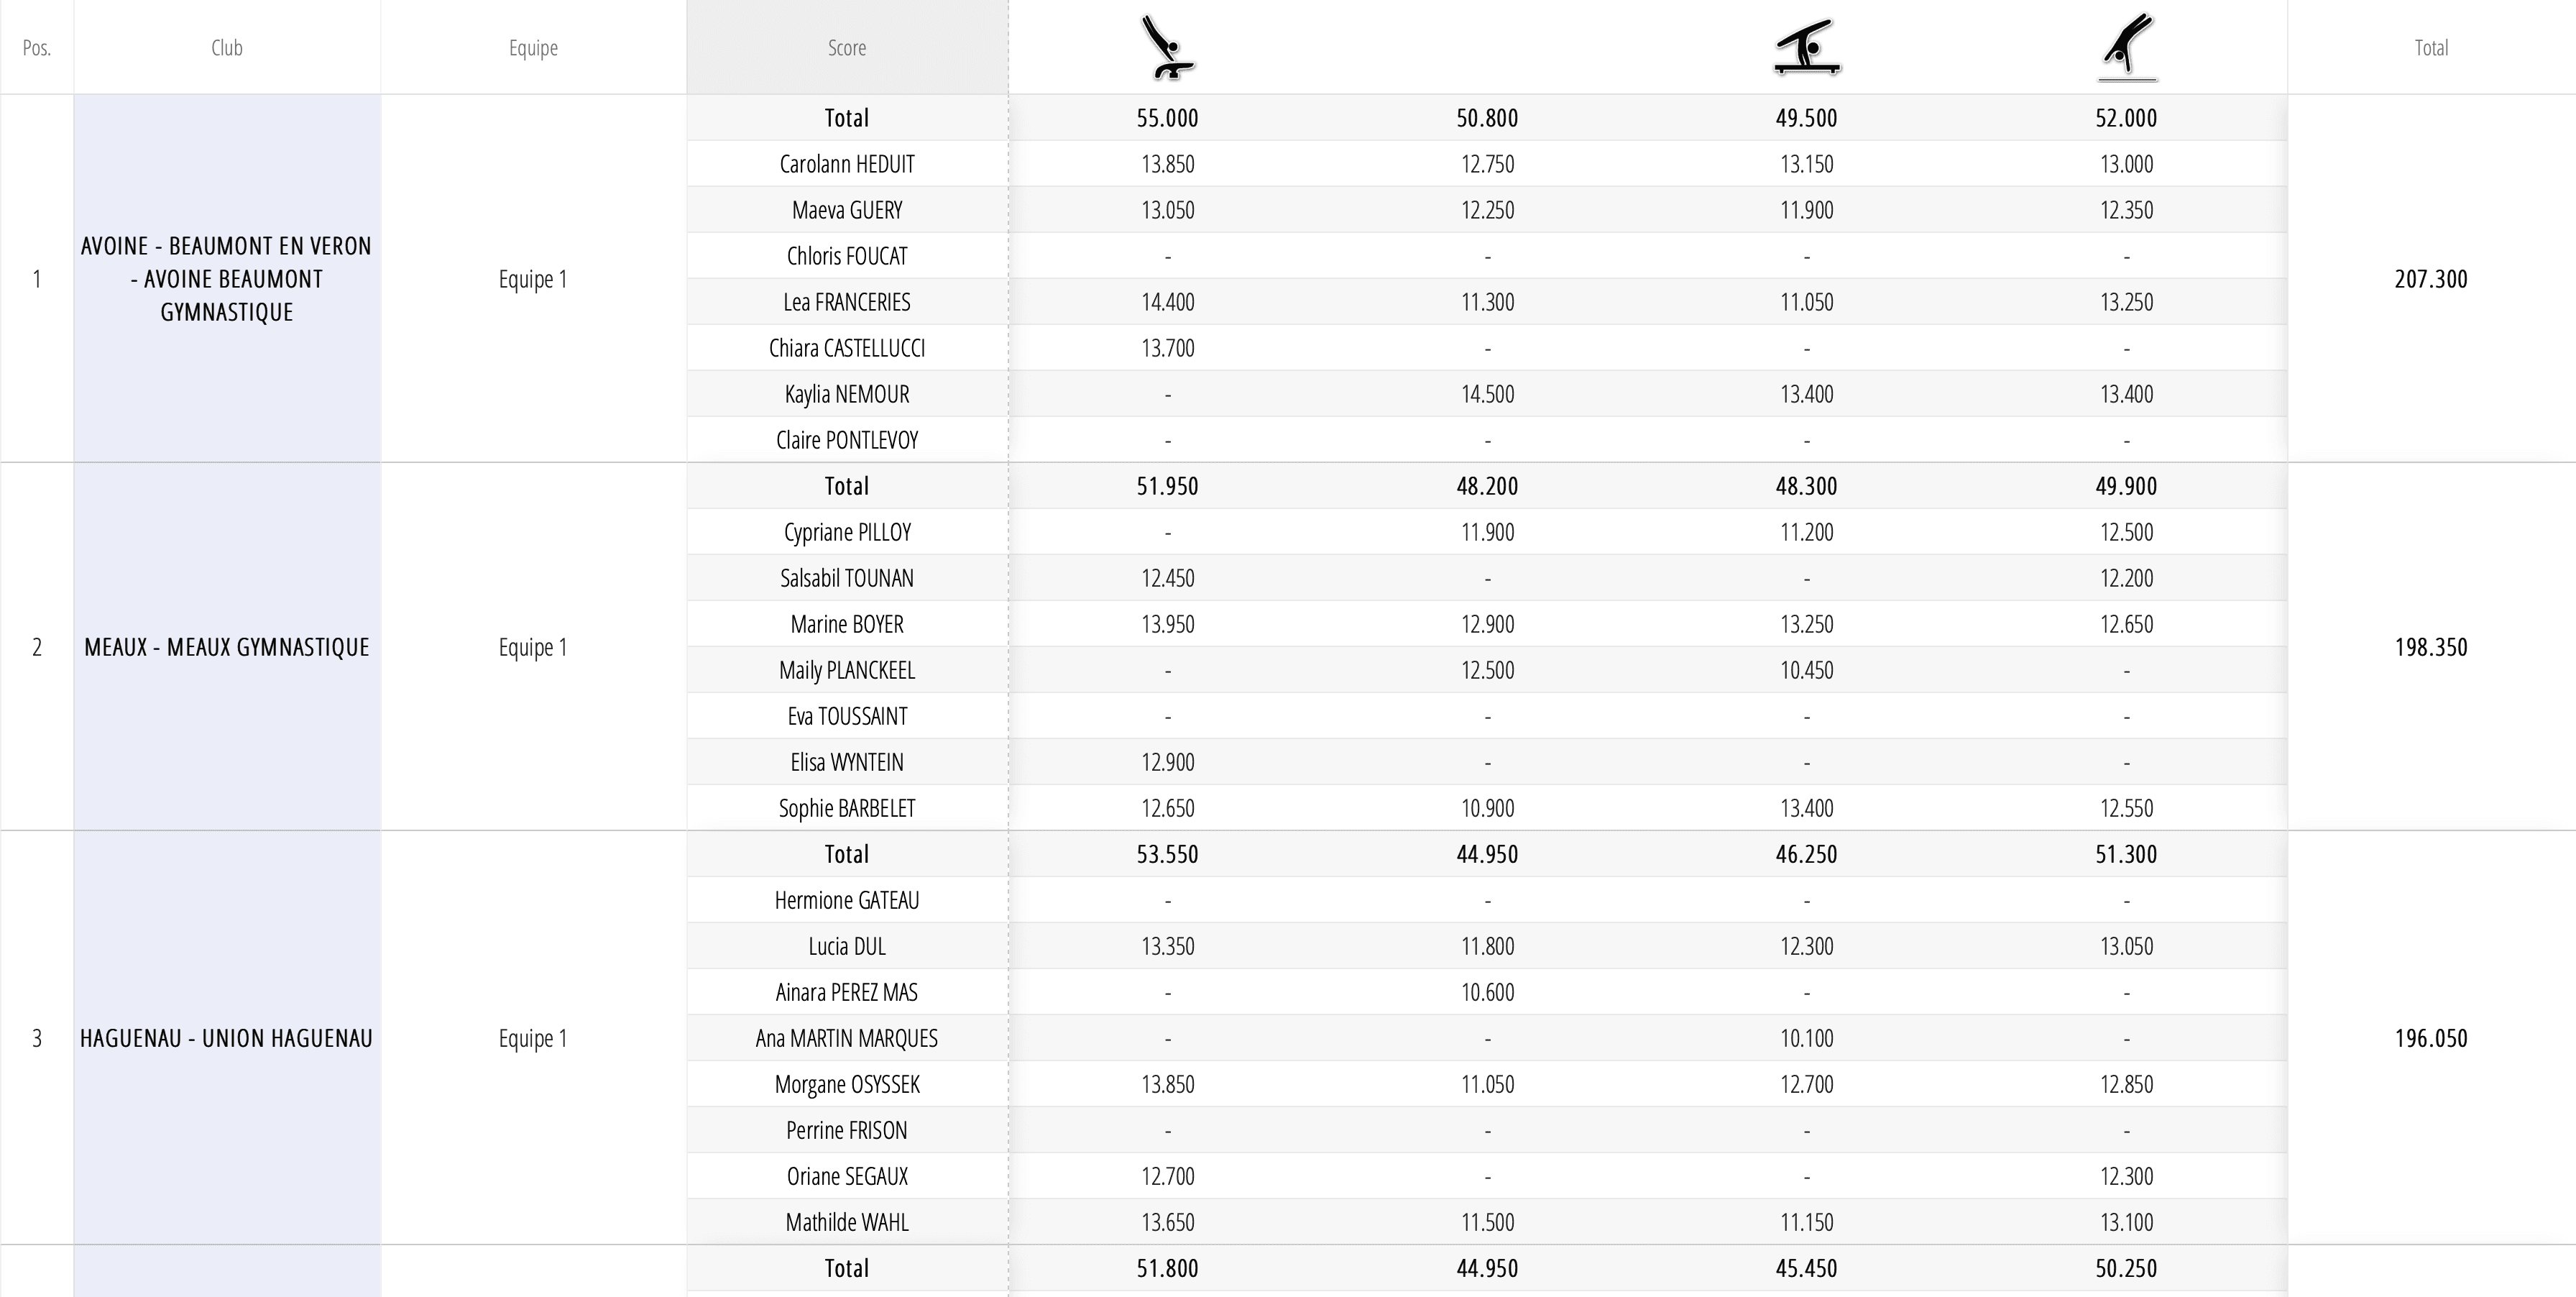
Task: Open the Avoine Beaumont Gymnastique club
Action: [x=227, y=279]
